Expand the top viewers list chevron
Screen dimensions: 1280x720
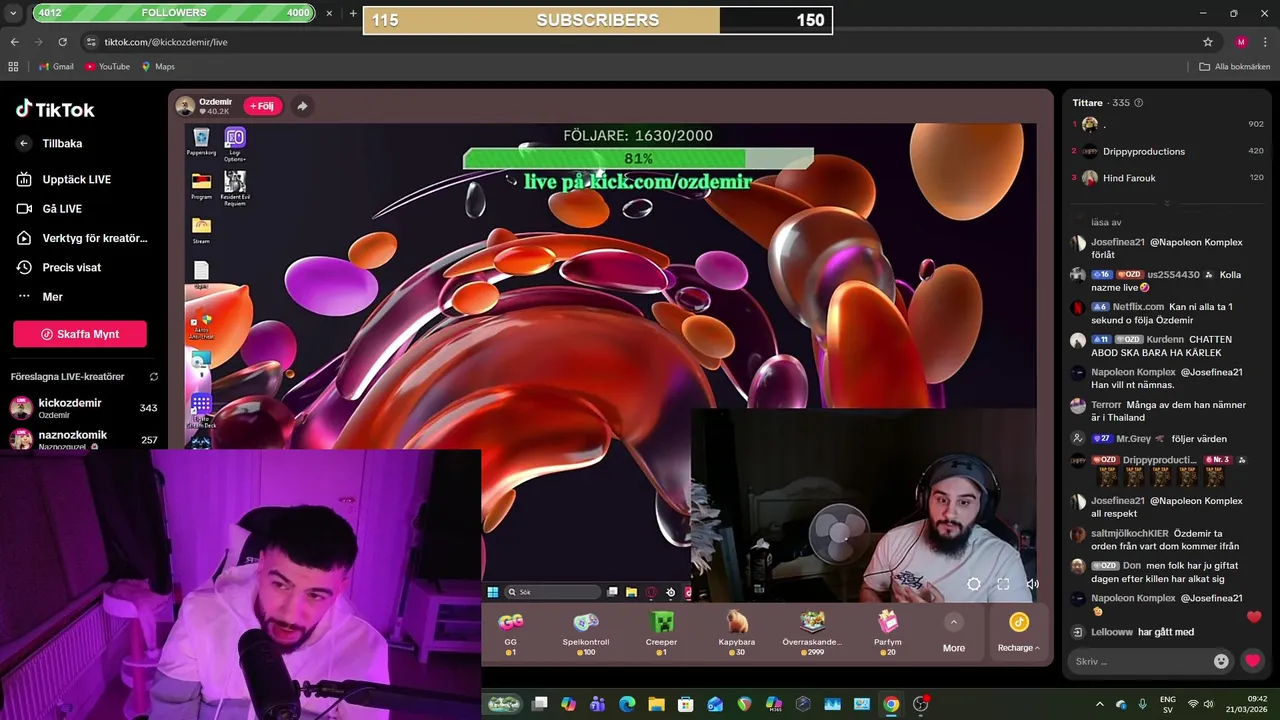[1166, 203]
